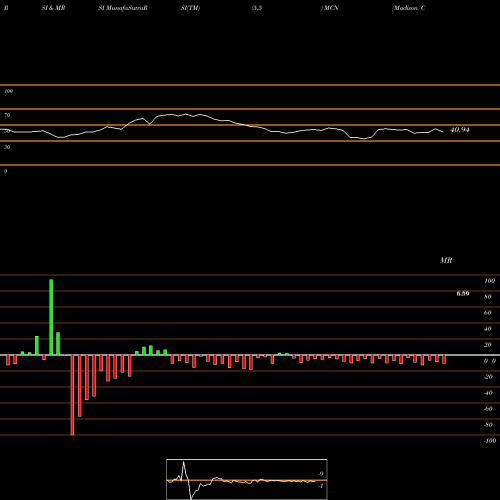Click the -100 label on MR axis
This screenshot has height=500, width=500.
click(490, 441)
